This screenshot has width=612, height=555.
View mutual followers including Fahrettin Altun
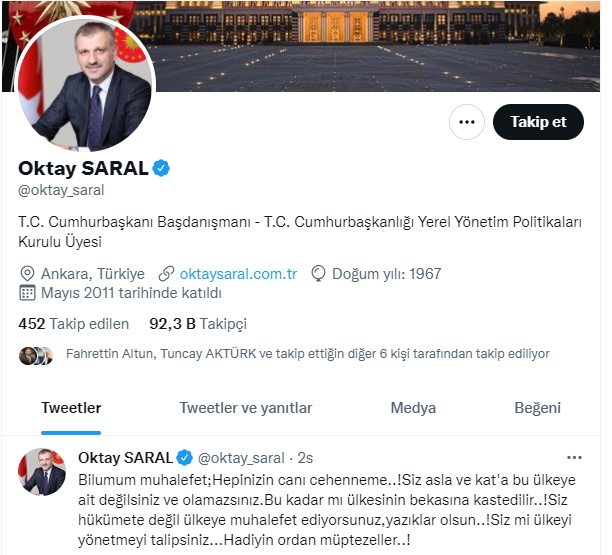308,354
